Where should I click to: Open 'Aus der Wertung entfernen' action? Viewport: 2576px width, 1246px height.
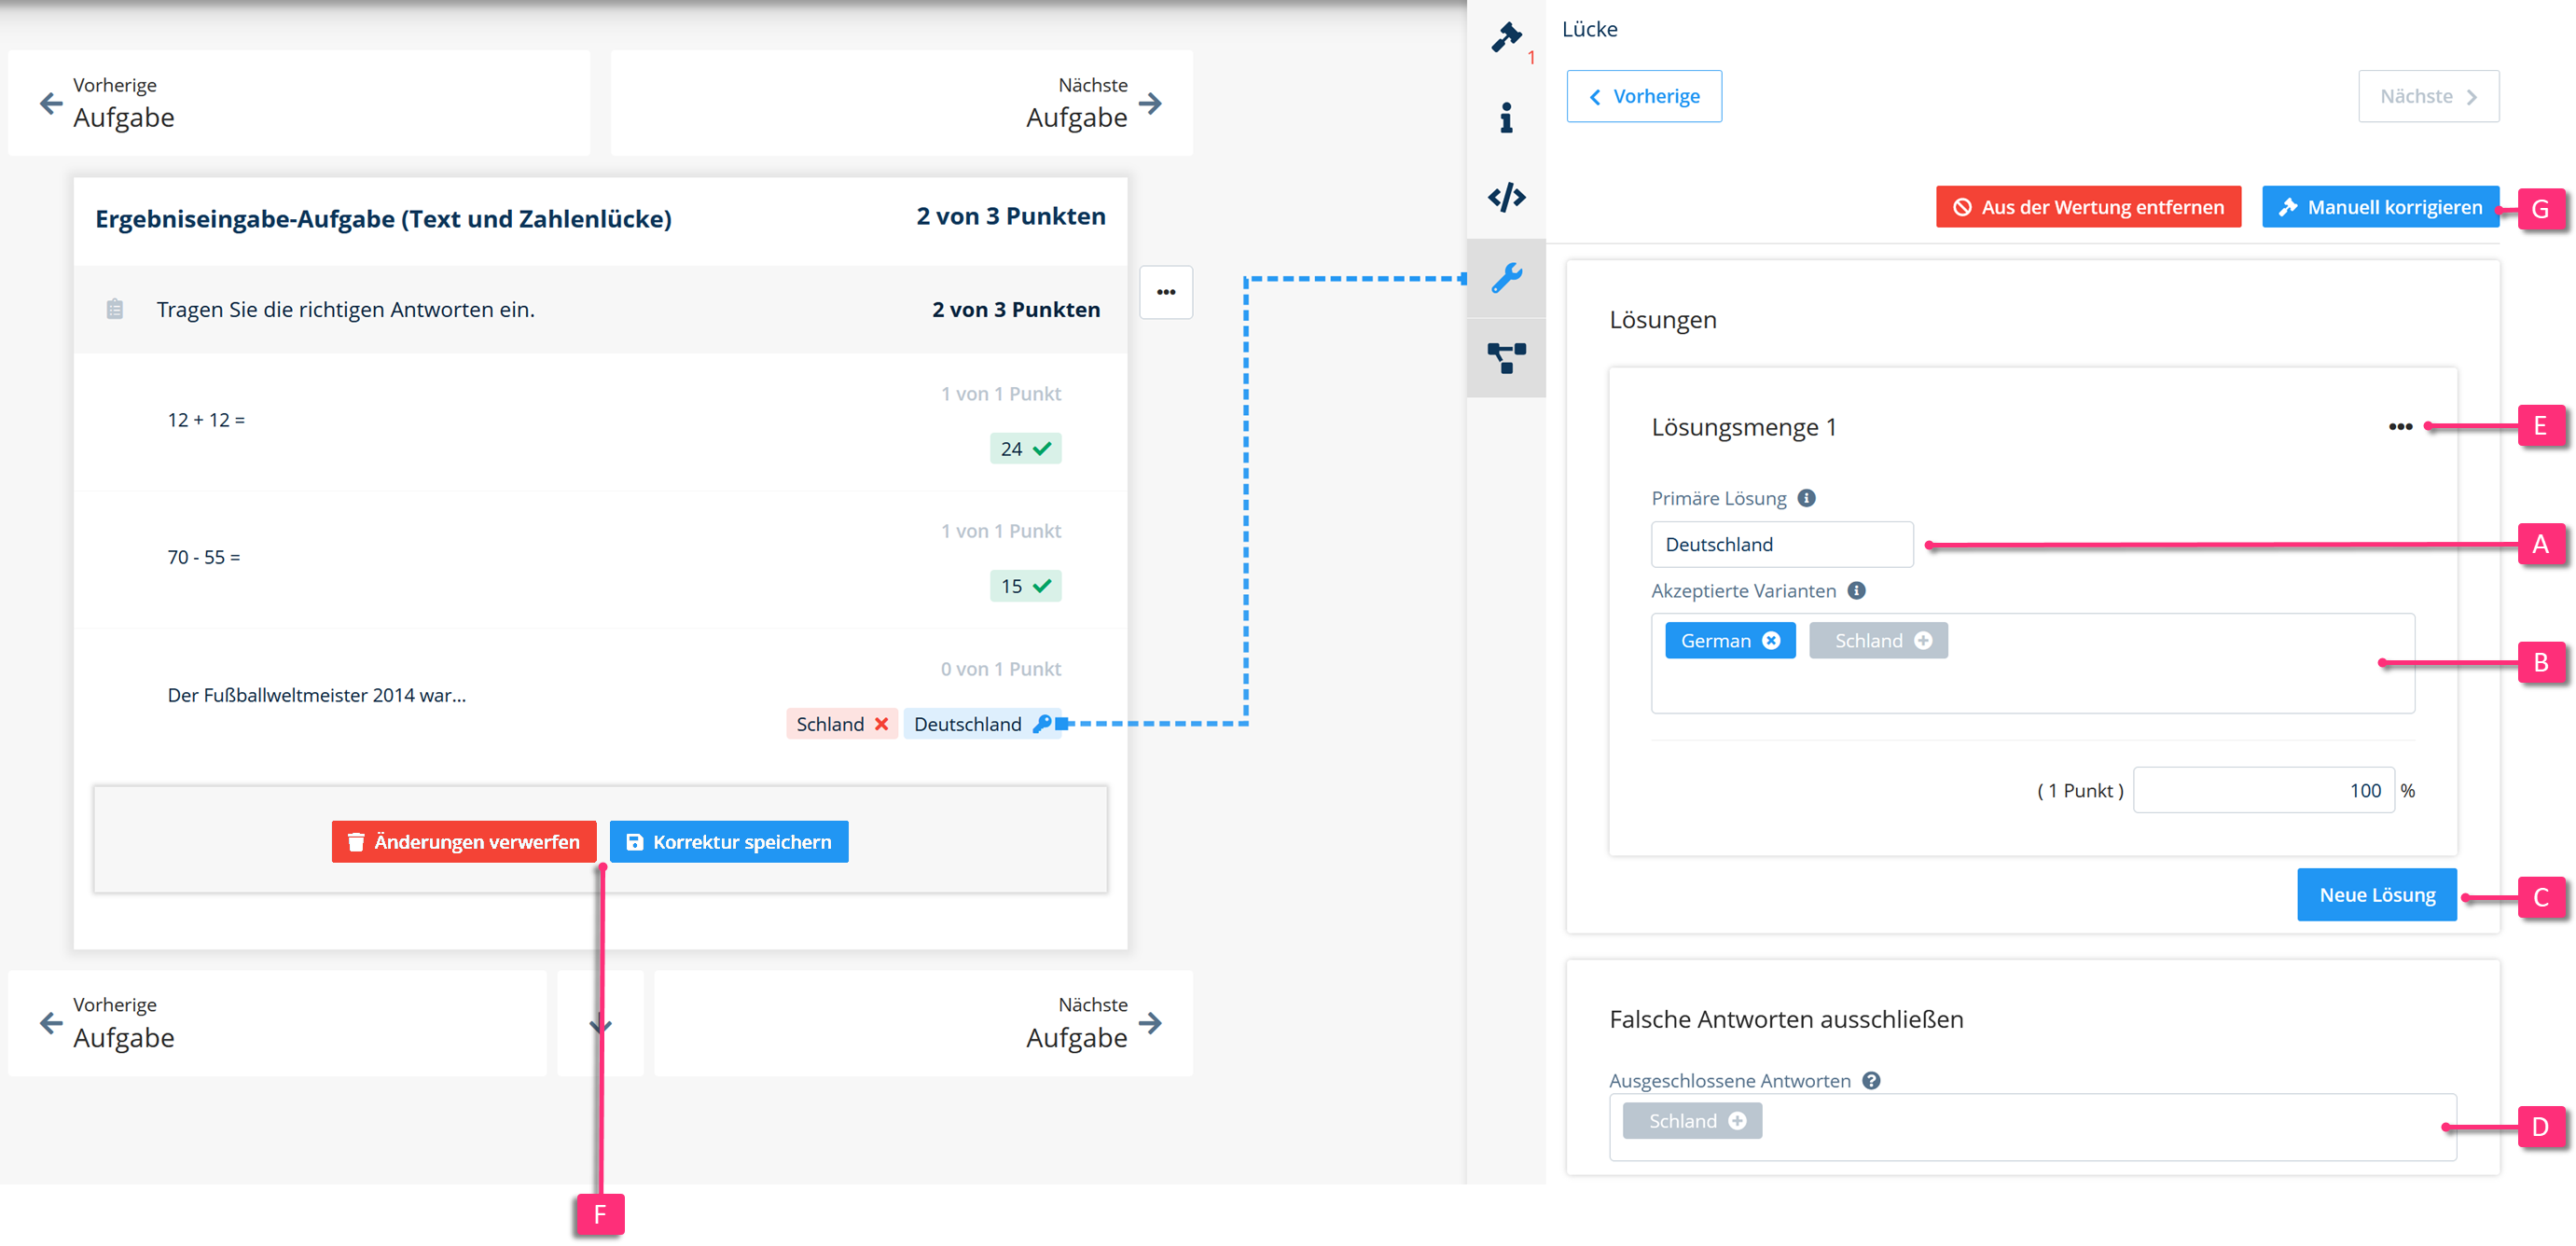(2088, 207)
